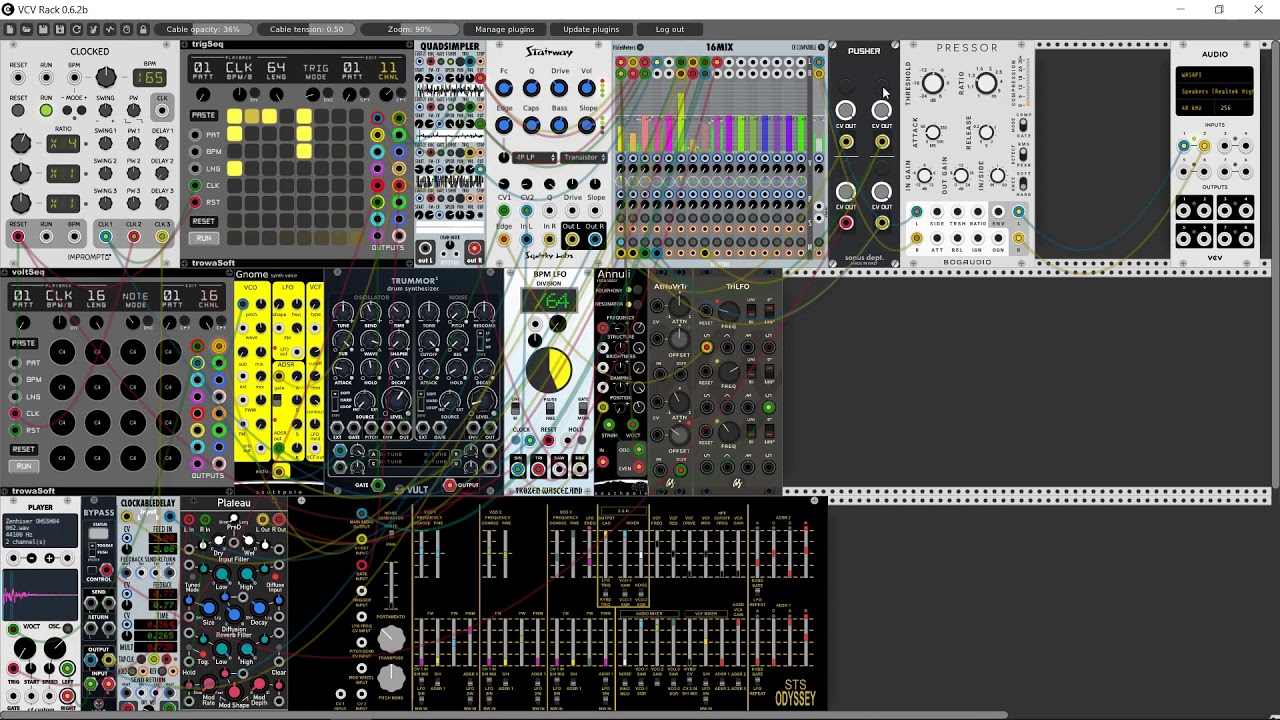Click the Fc knob on Stairway

coord(504,89)
